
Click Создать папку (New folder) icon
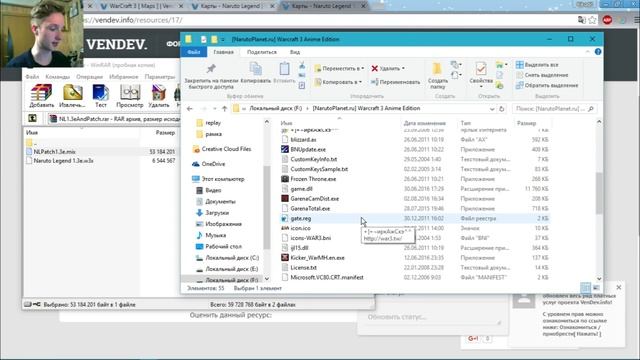point(438,76)
